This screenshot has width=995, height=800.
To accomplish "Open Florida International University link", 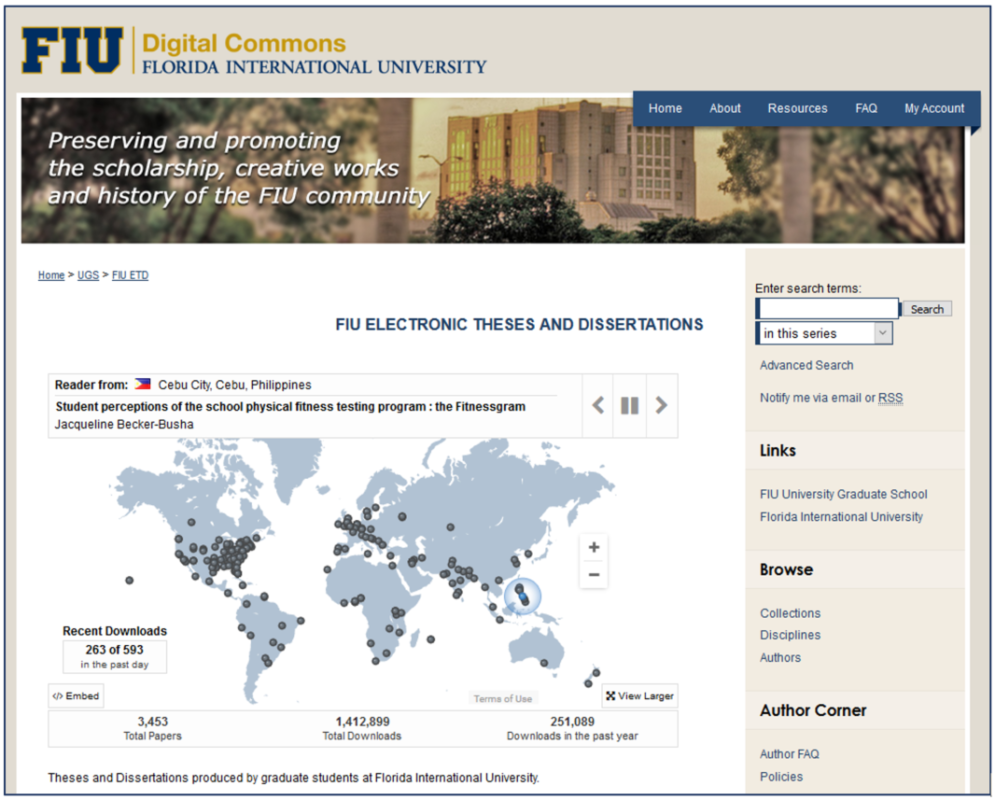I will tap(841, 517).
